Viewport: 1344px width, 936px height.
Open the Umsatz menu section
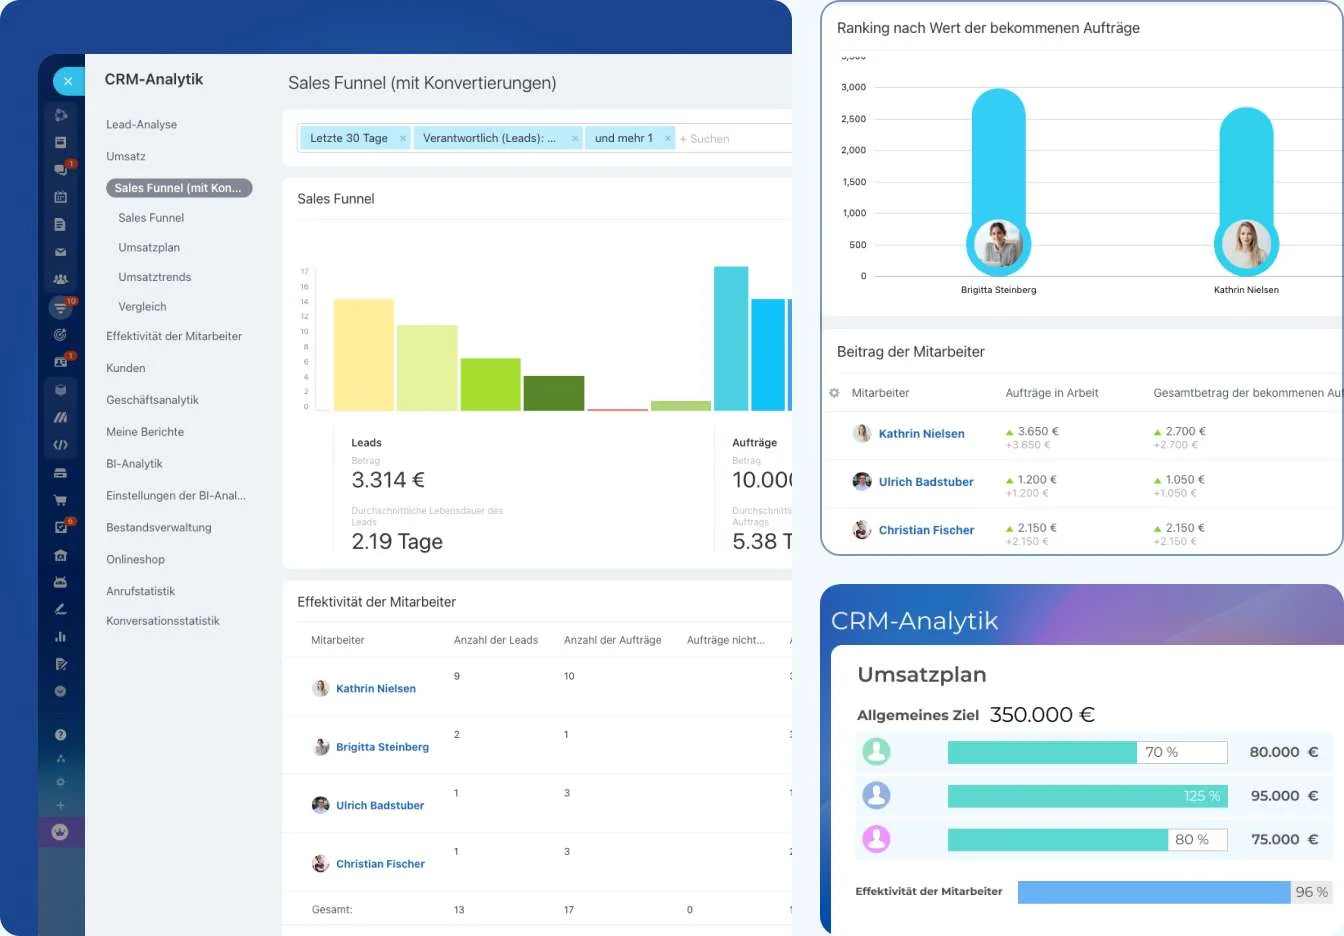[x=126, y=156]
